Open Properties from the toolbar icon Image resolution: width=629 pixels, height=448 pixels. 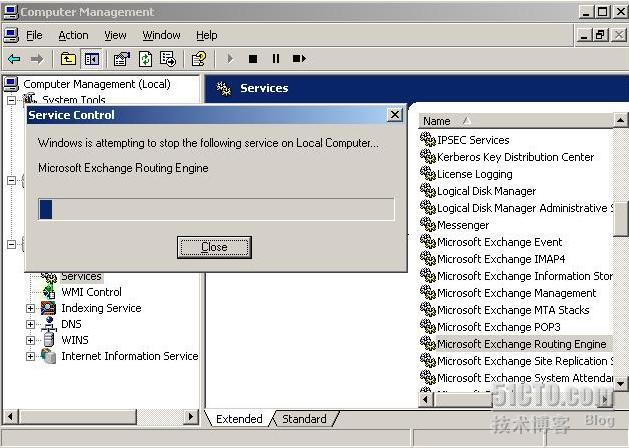[x=122, y=59]
